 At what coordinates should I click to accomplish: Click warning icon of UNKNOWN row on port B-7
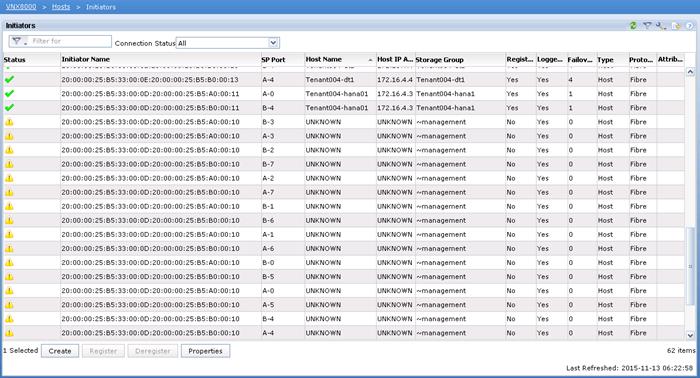(x=9, y=164)
